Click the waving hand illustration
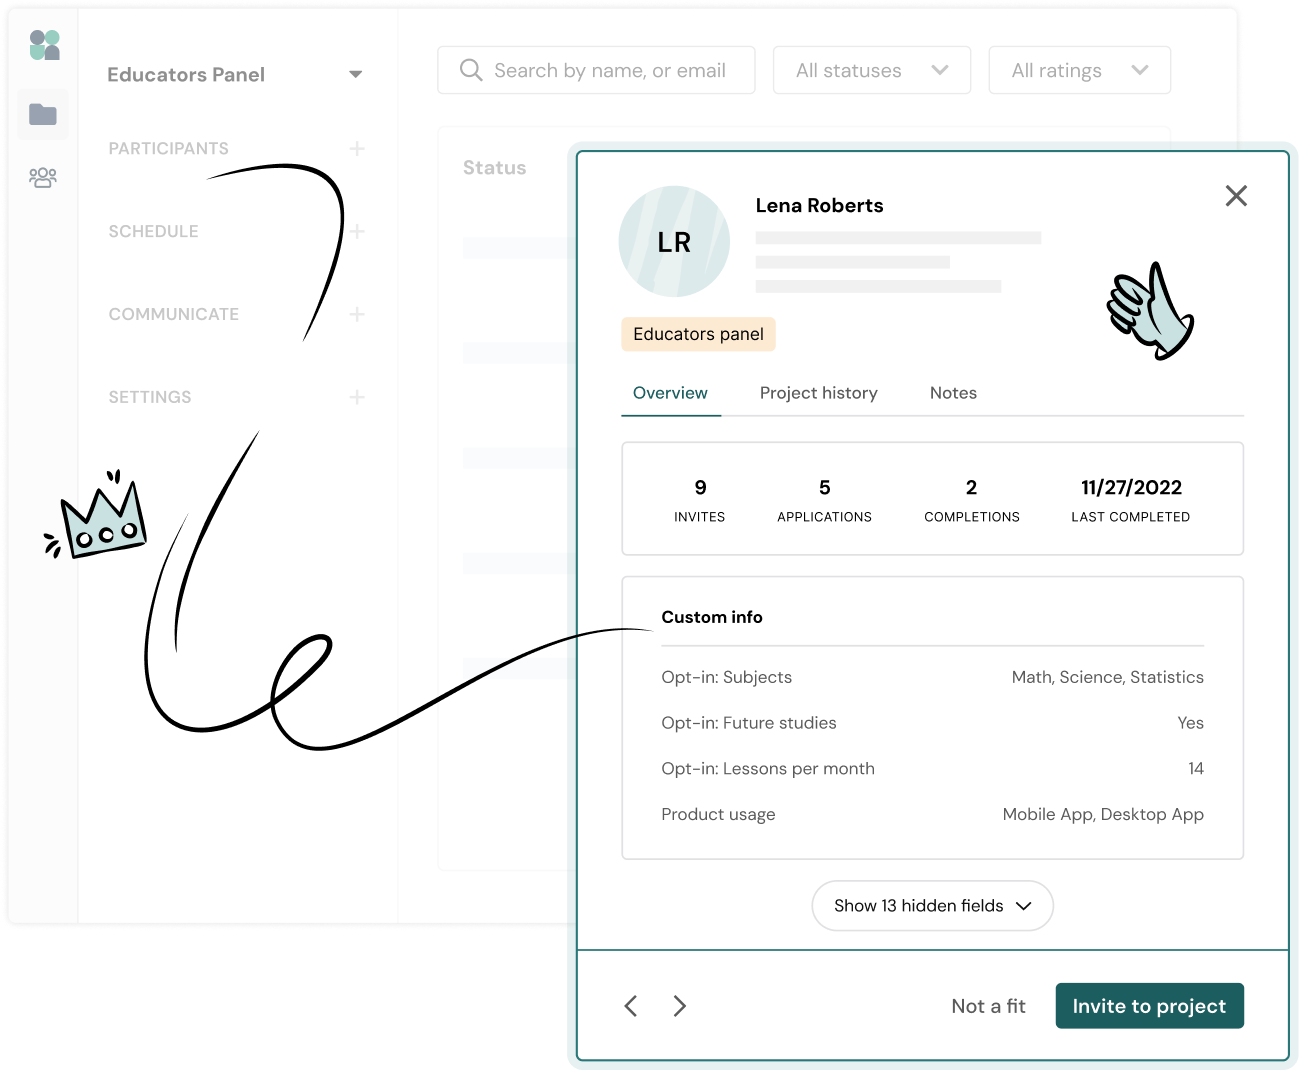1300x1072 pixels. point(1150,310)
